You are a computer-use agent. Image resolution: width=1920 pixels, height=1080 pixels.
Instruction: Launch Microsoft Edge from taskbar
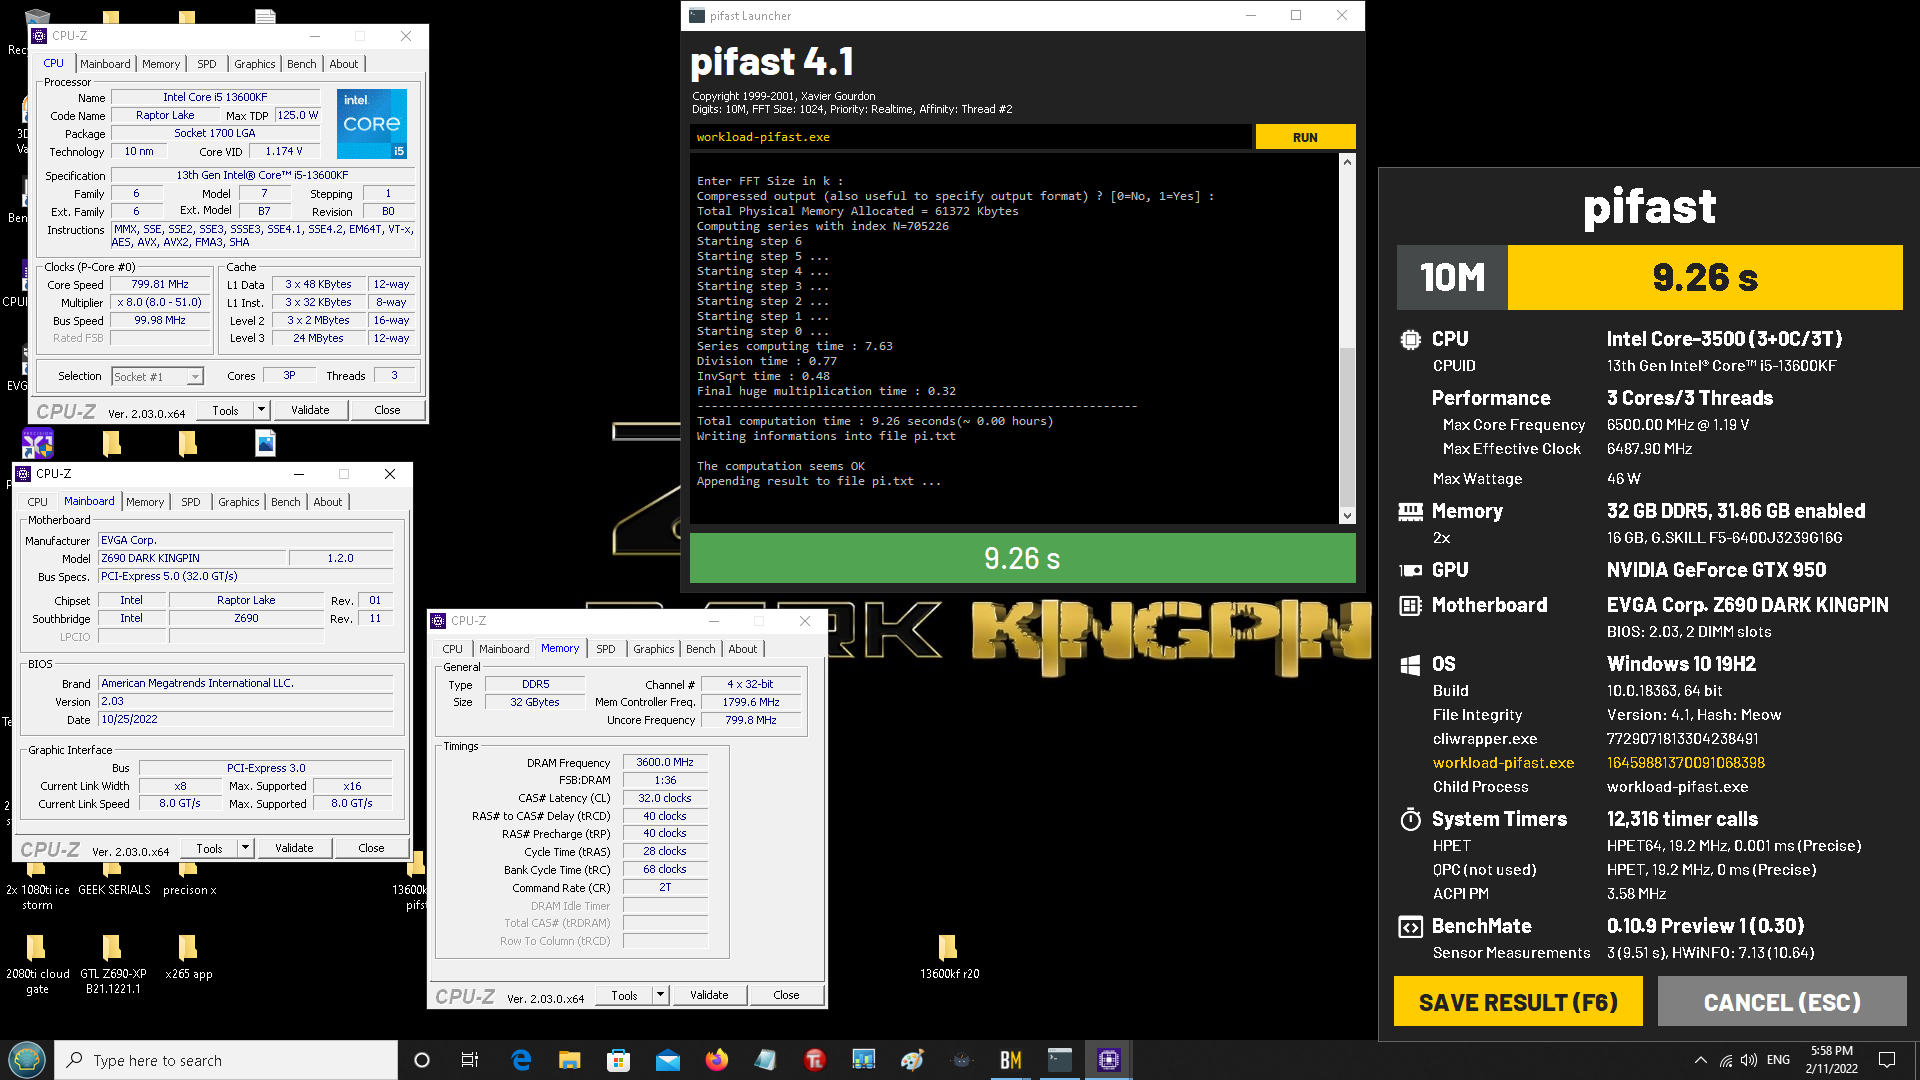tap(521, 1060)
